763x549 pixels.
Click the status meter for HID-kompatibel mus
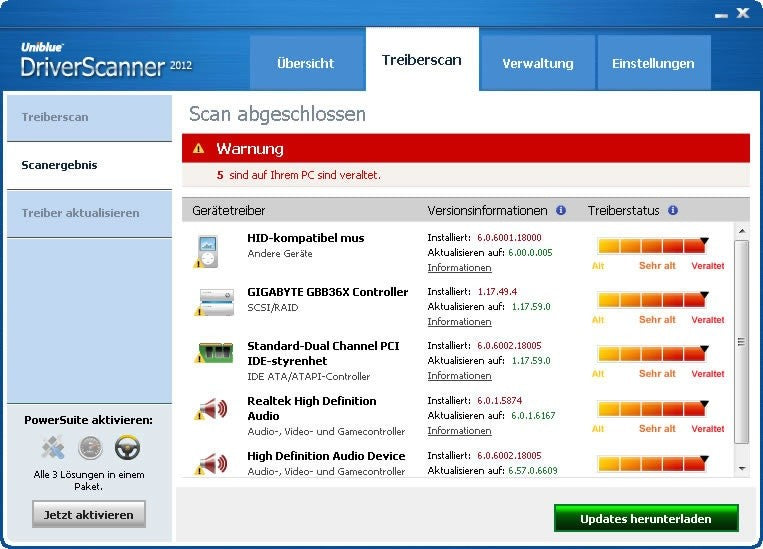click(653, 245)
